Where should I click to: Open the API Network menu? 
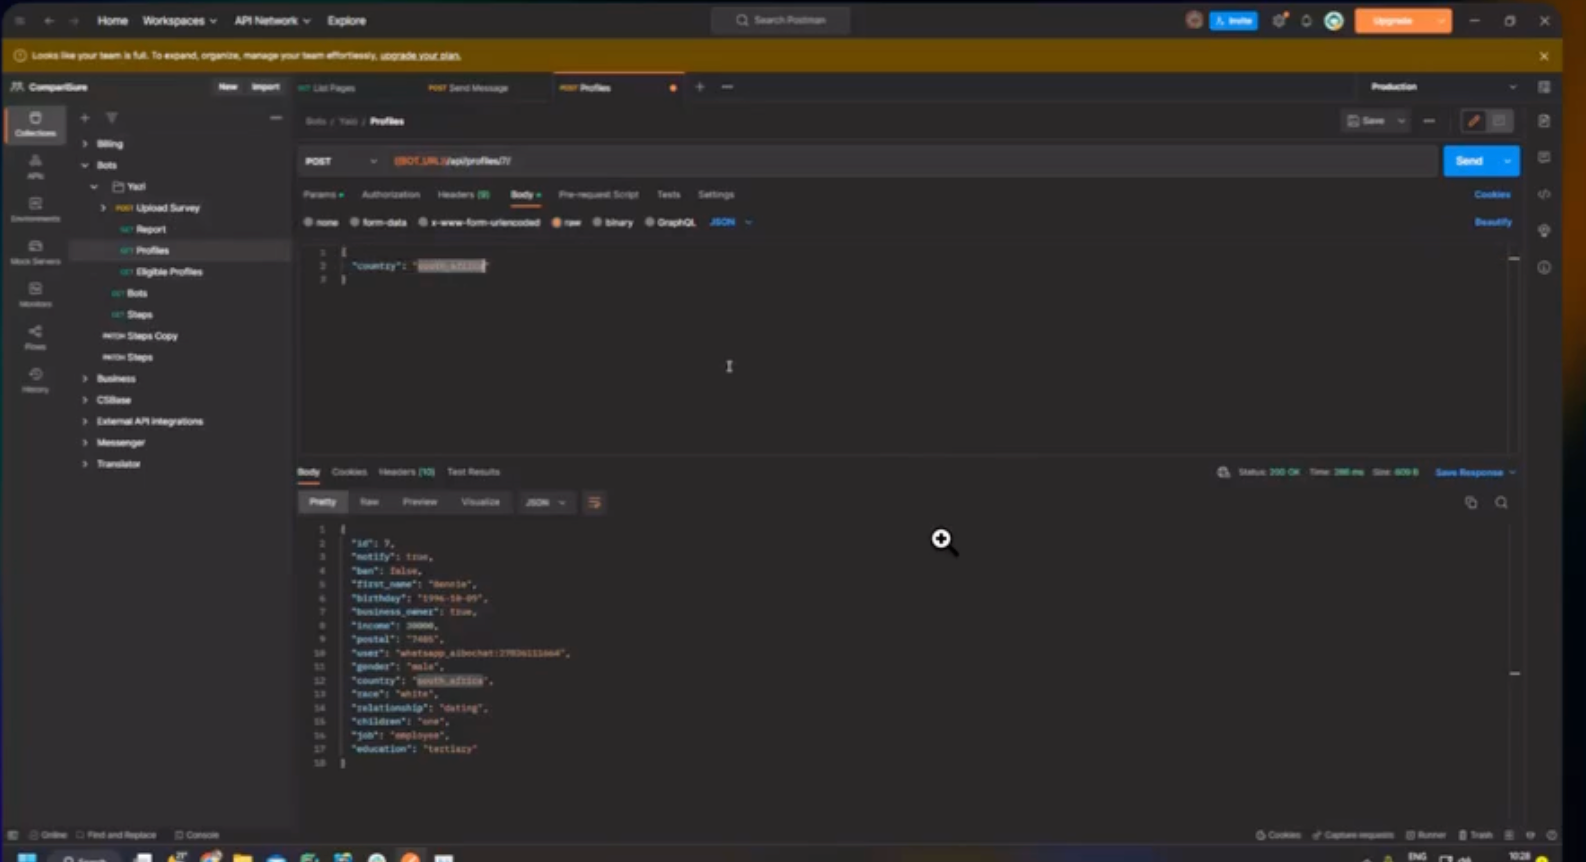click(x=272, y=20)
